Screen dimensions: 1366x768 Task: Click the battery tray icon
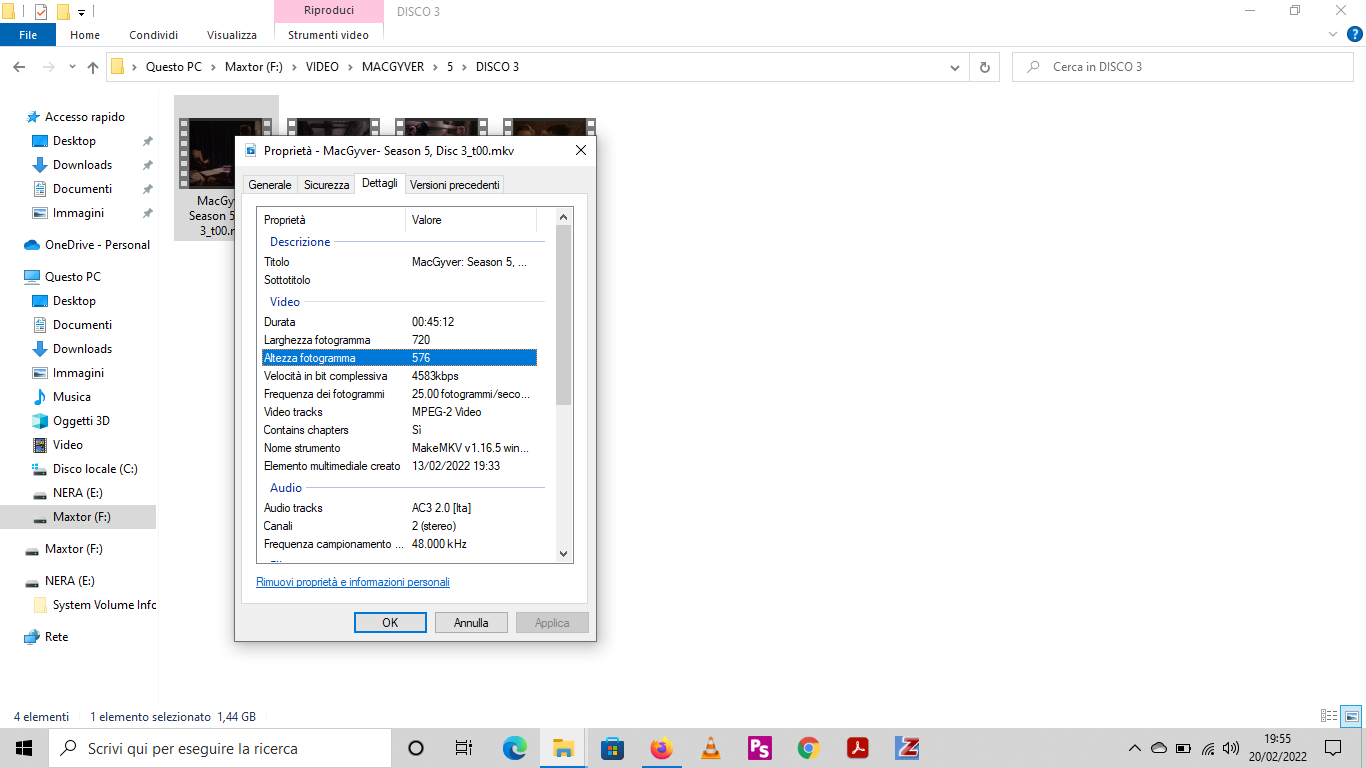coord(1183,748)
